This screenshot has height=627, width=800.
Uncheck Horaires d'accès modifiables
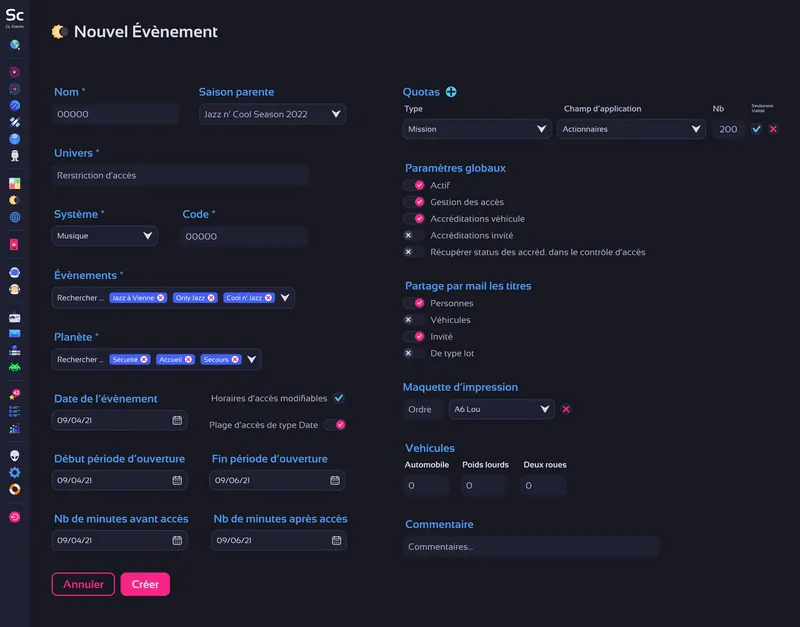[x=339, y=398]
